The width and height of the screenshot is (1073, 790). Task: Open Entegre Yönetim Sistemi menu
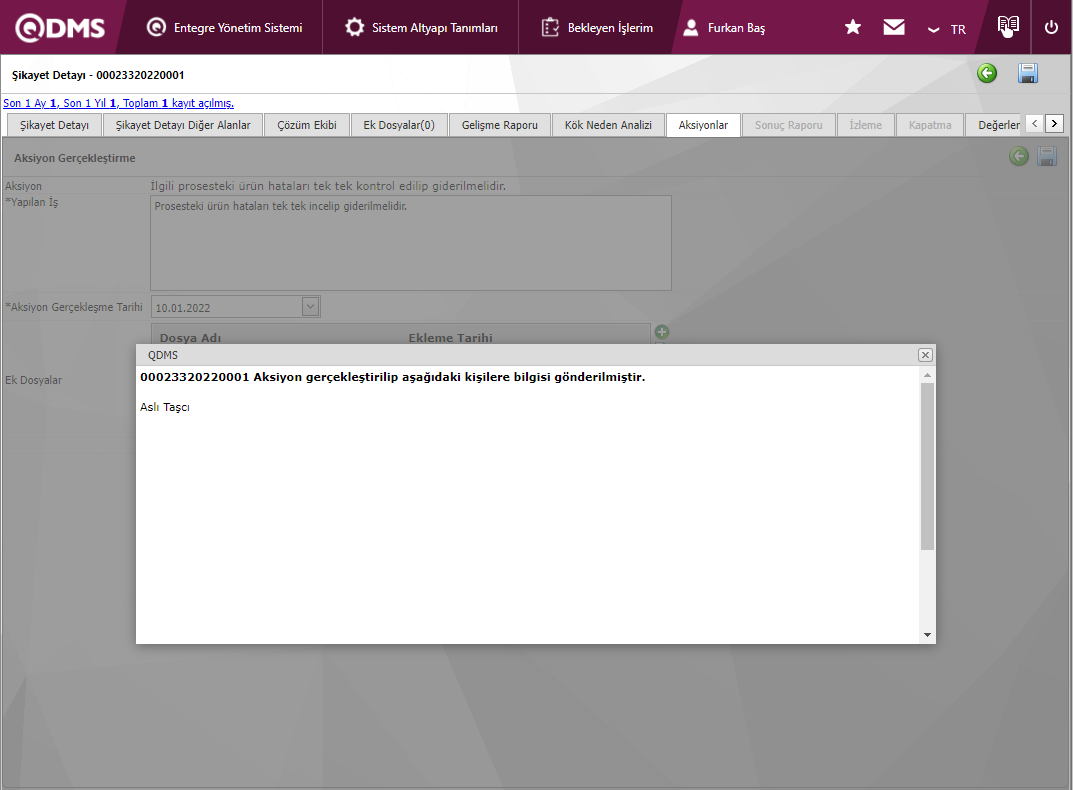224,27
